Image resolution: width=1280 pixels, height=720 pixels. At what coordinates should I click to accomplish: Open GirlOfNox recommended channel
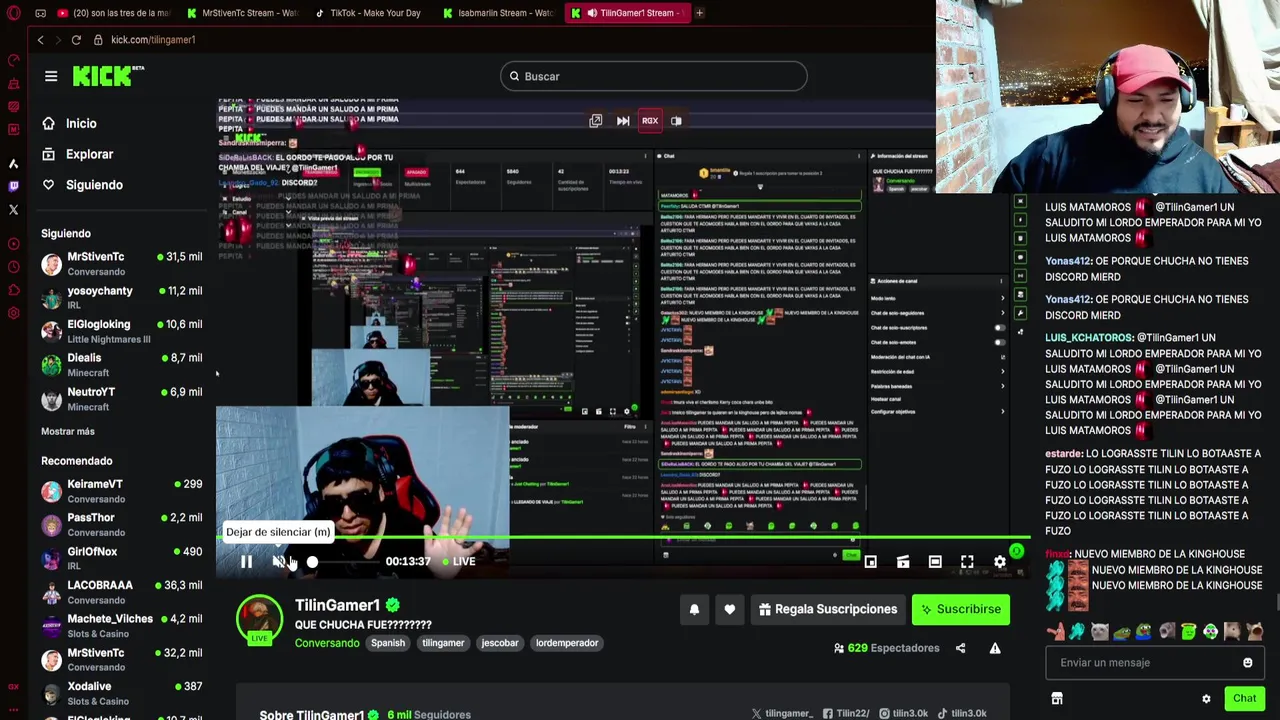(x=122, y=558)
